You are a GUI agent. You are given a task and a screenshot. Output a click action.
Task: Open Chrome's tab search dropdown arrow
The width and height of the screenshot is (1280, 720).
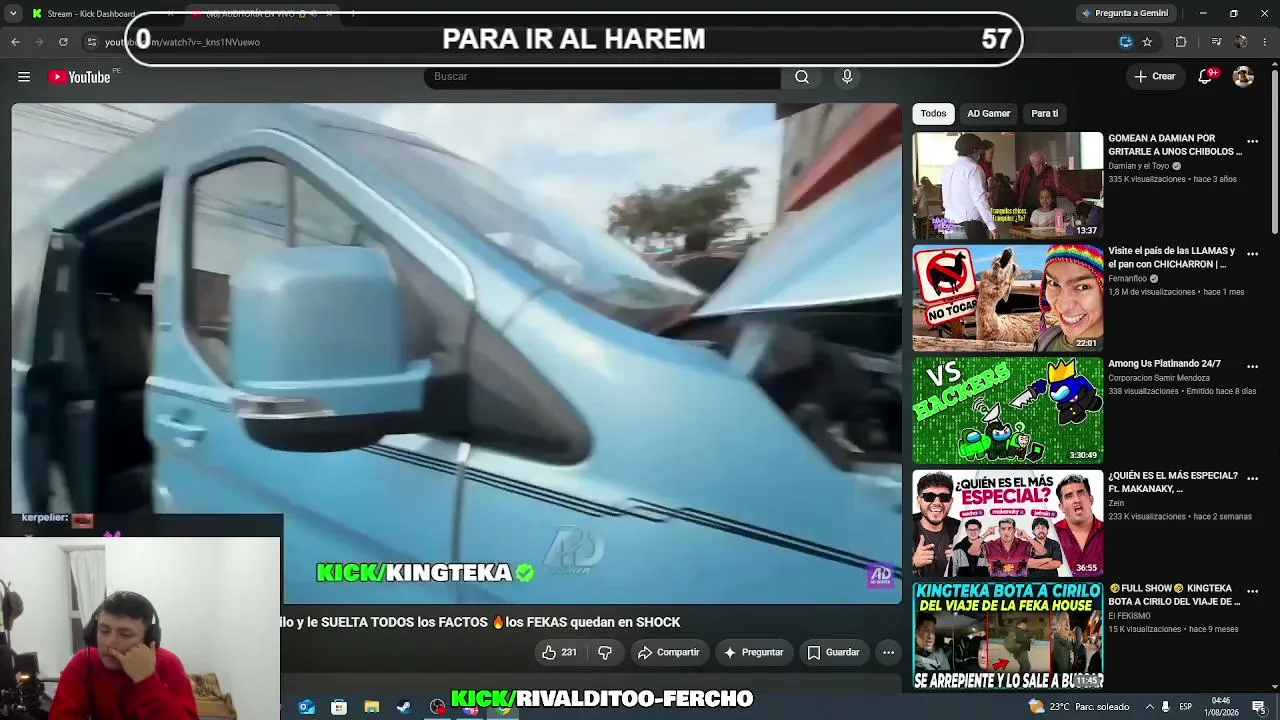pos(13,14)
